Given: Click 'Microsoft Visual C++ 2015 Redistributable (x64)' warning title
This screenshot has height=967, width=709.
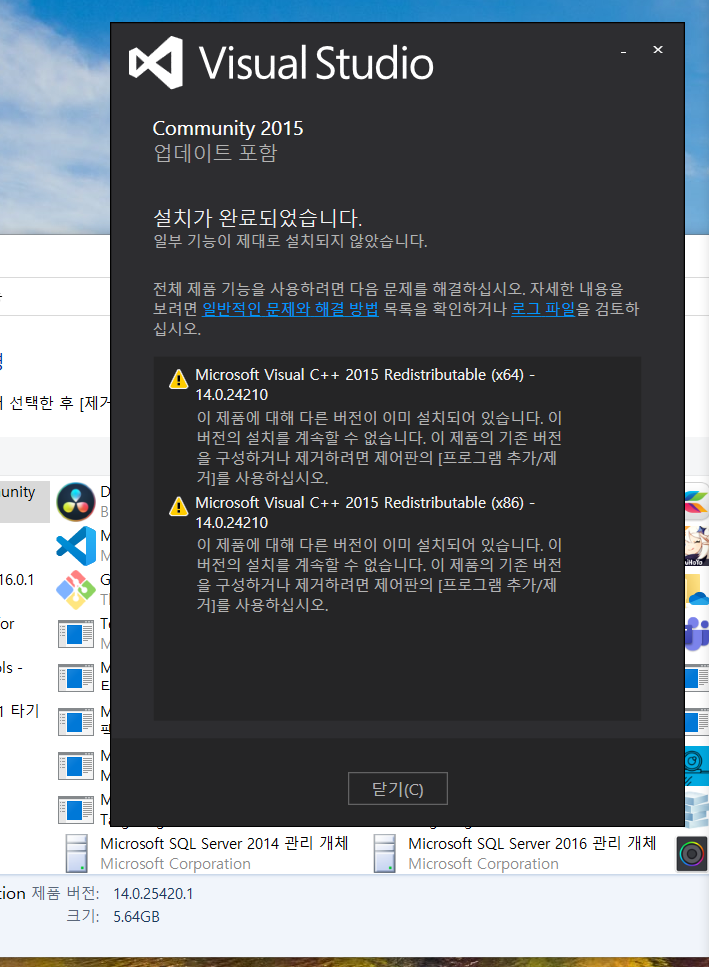Looking at the screenshot, I should (365, 384).
